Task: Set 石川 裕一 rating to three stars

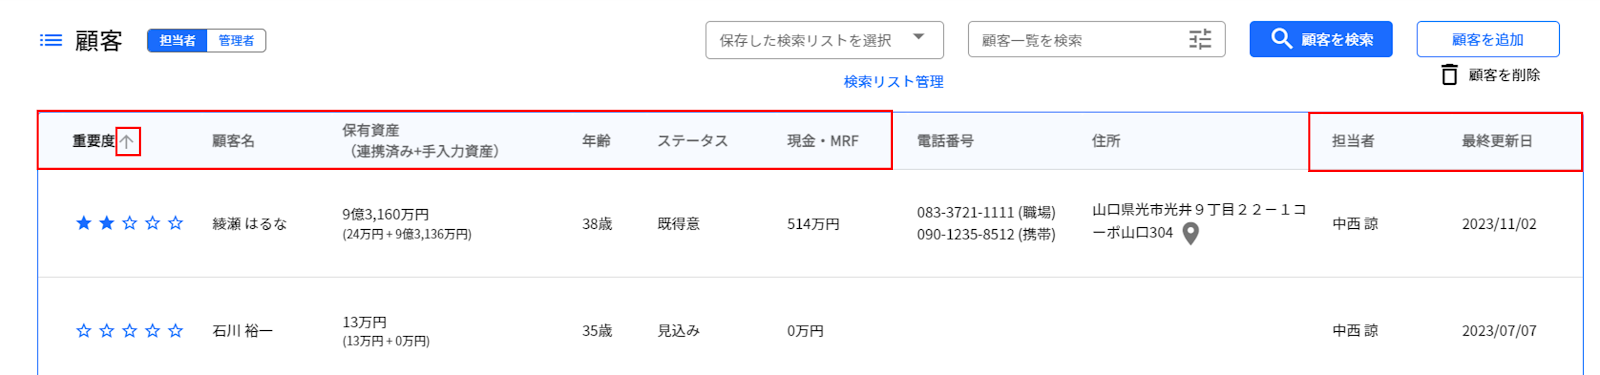Action: (130, 331)
